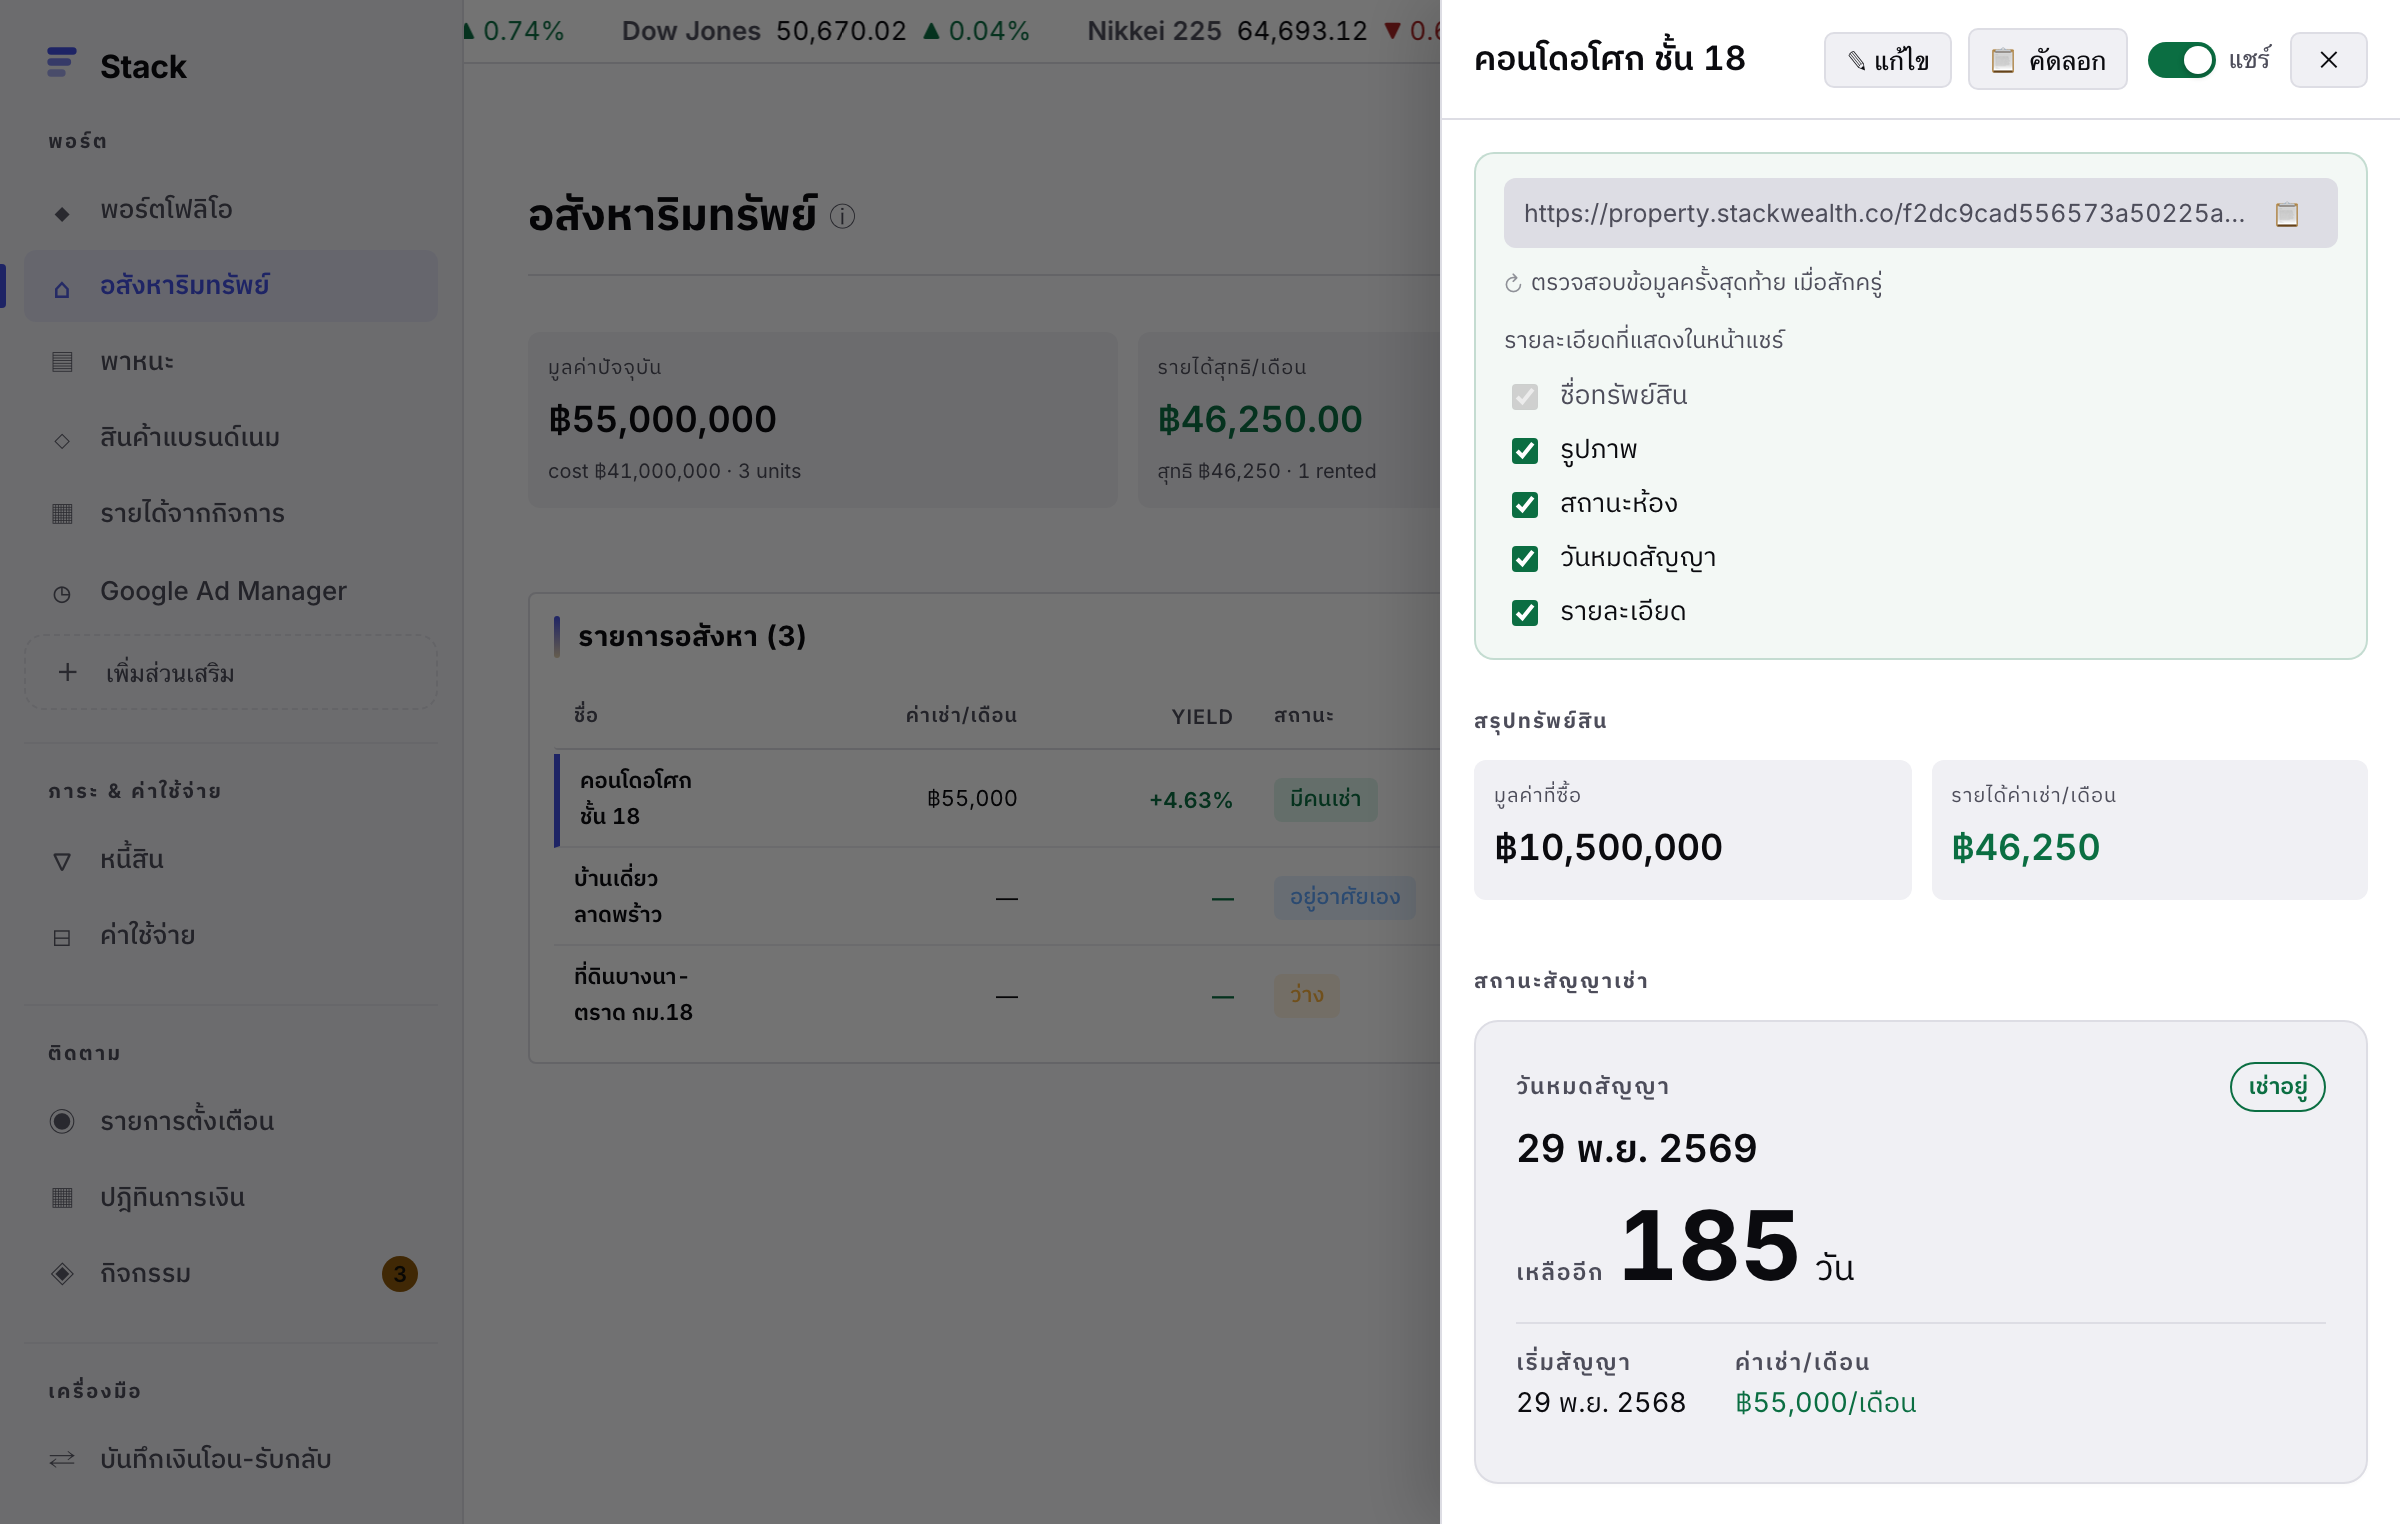
Task: Click the เพิ่มส่วนเสริม add-on button
Action: point(231,673)
